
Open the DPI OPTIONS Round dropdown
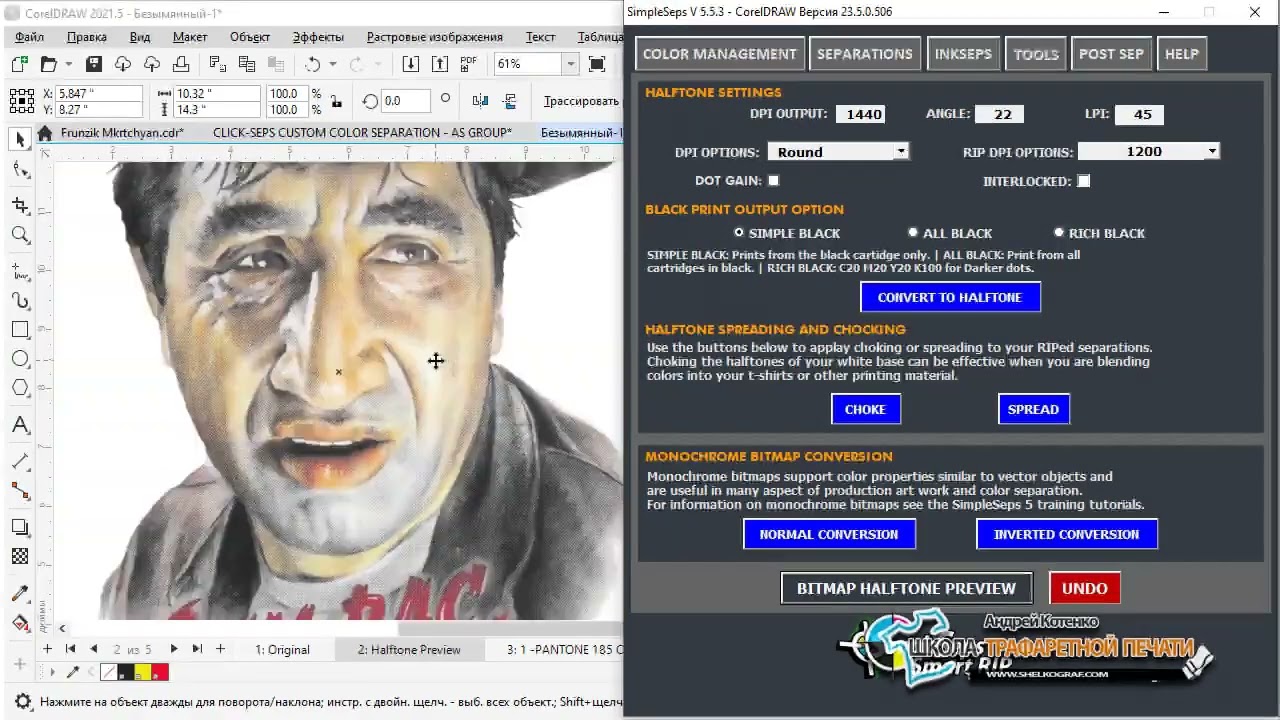(838, 152)
